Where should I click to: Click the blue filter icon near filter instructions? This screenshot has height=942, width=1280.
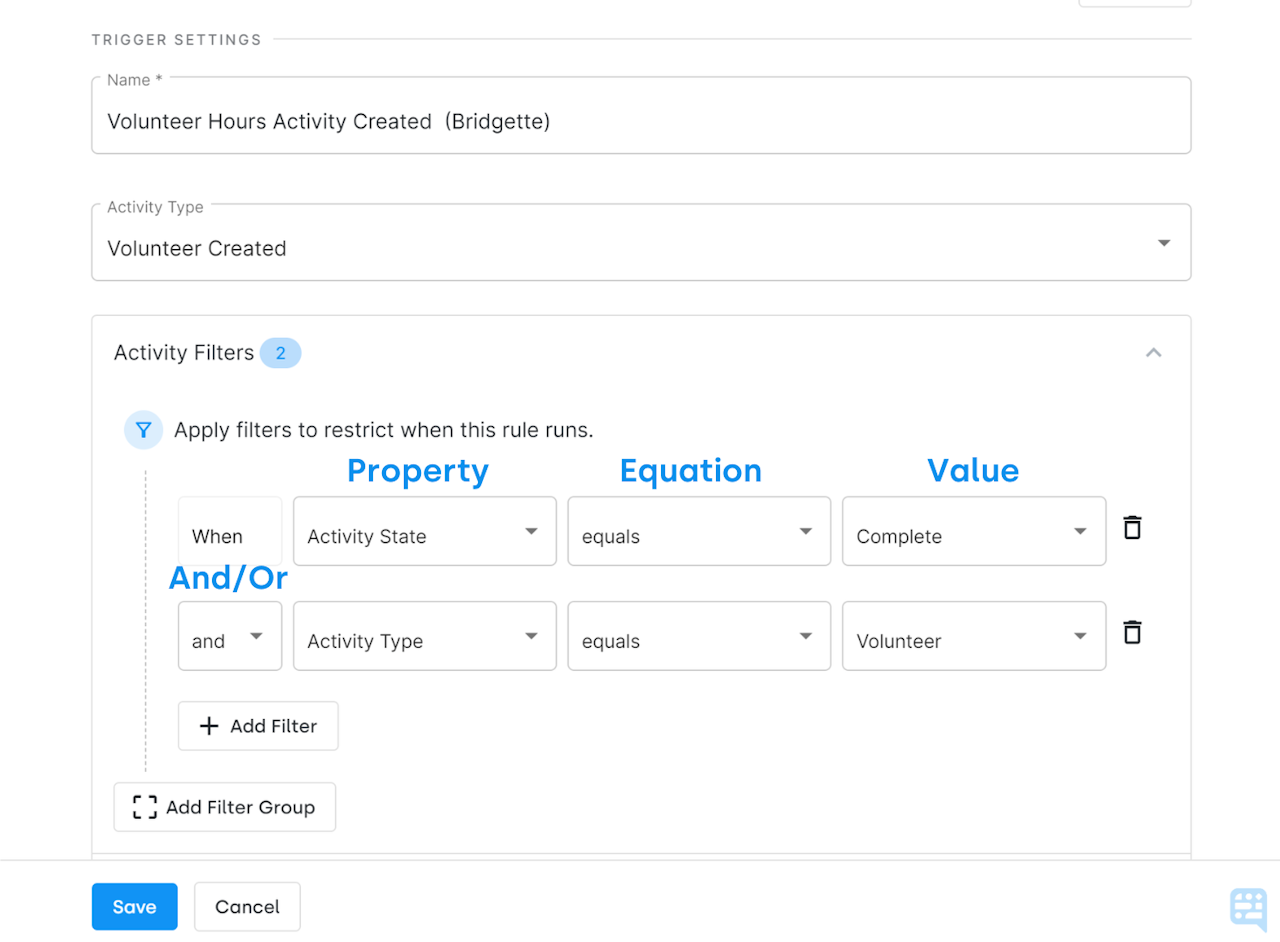pyautogui.click(x=143, y=430)
